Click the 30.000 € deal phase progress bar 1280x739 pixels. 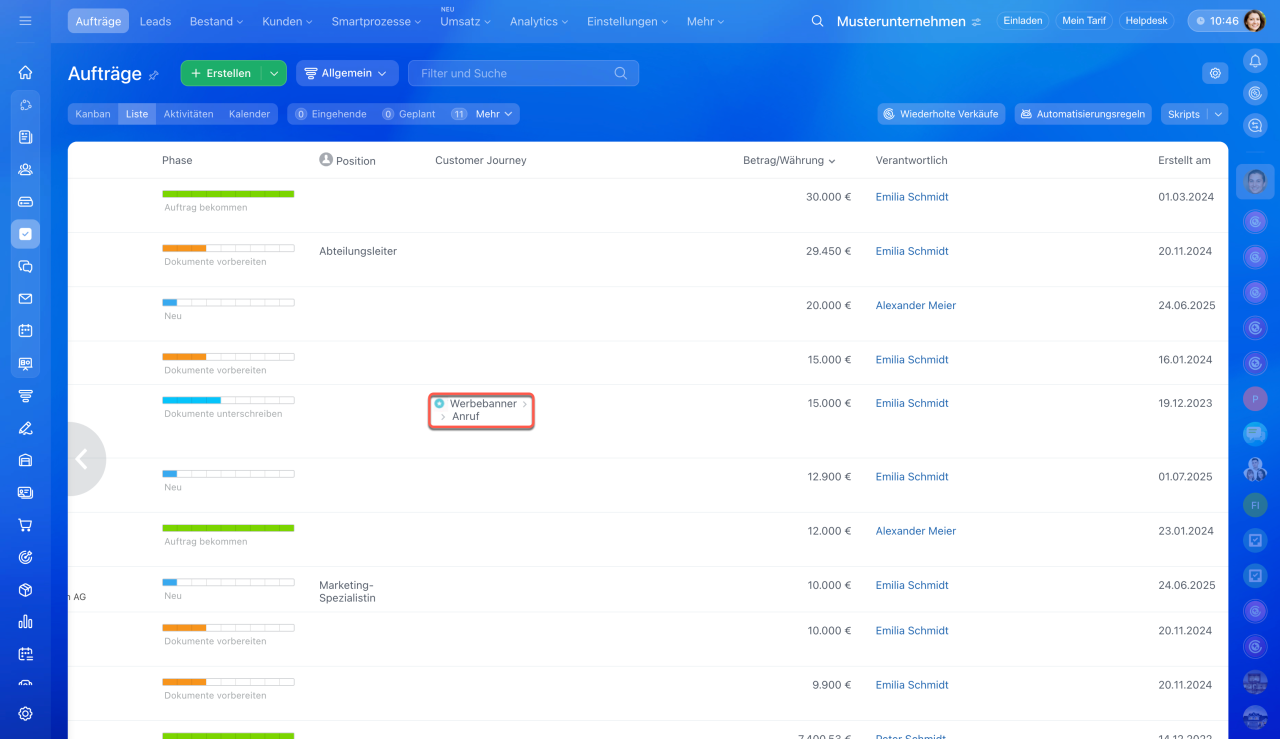pyautogui.click(x=228, y=194)
